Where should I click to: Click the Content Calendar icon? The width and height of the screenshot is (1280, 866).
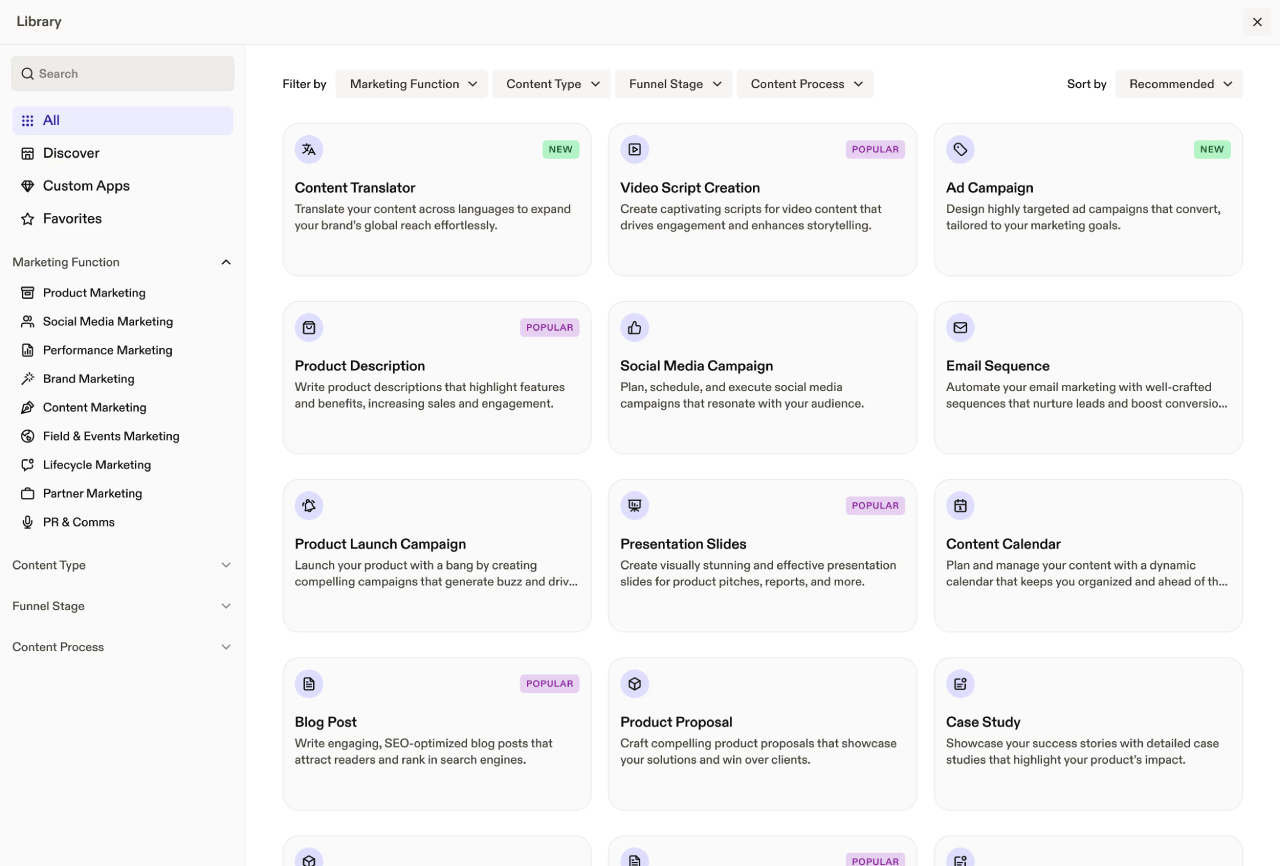click(x=960, y=506)
